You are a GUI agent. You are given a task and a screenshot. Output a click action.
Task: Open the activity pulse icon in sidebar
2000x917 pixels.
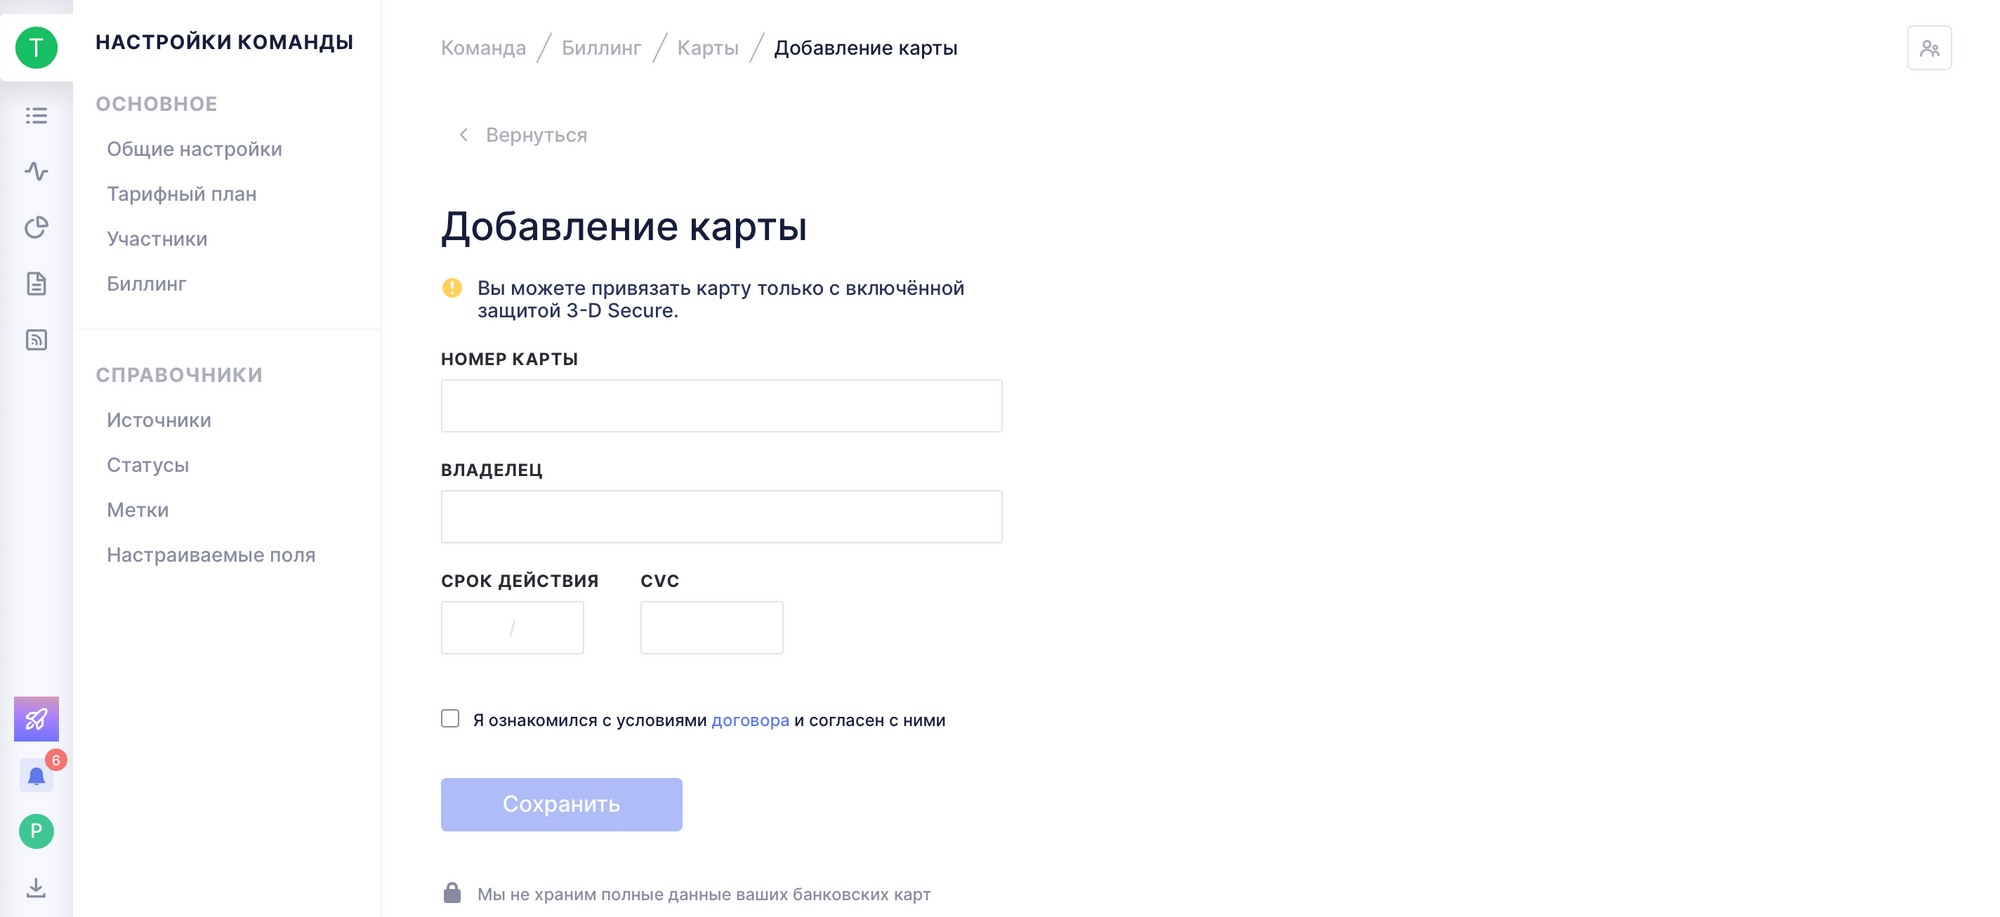(x=36, y=171)
